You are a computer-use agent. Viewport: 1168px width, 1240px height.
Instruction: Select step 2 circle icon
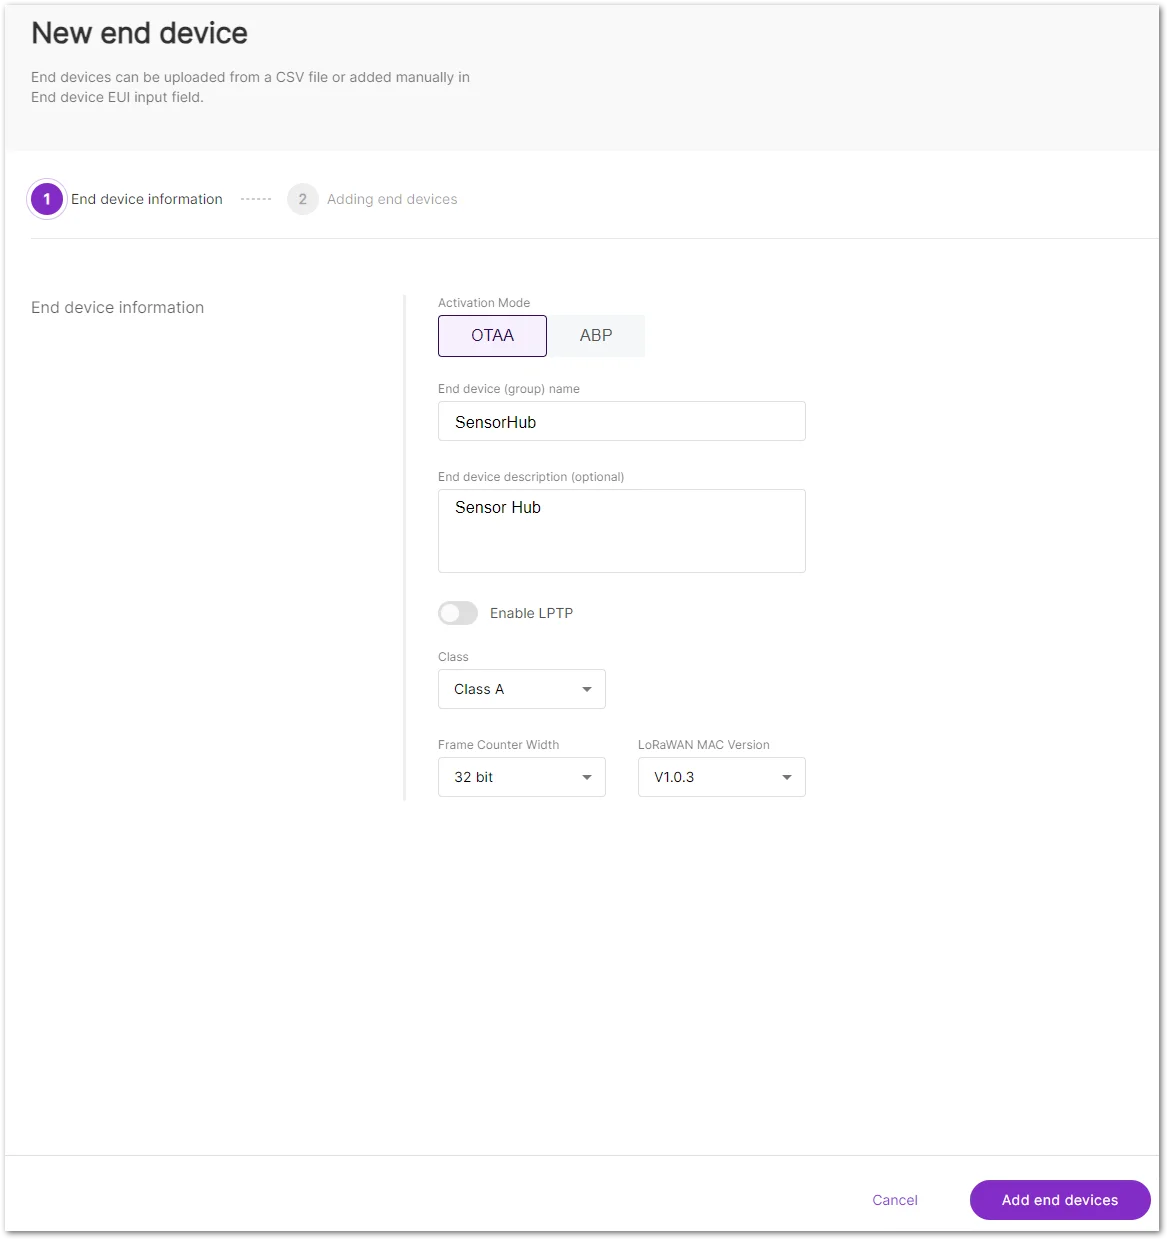coord(303,199)
